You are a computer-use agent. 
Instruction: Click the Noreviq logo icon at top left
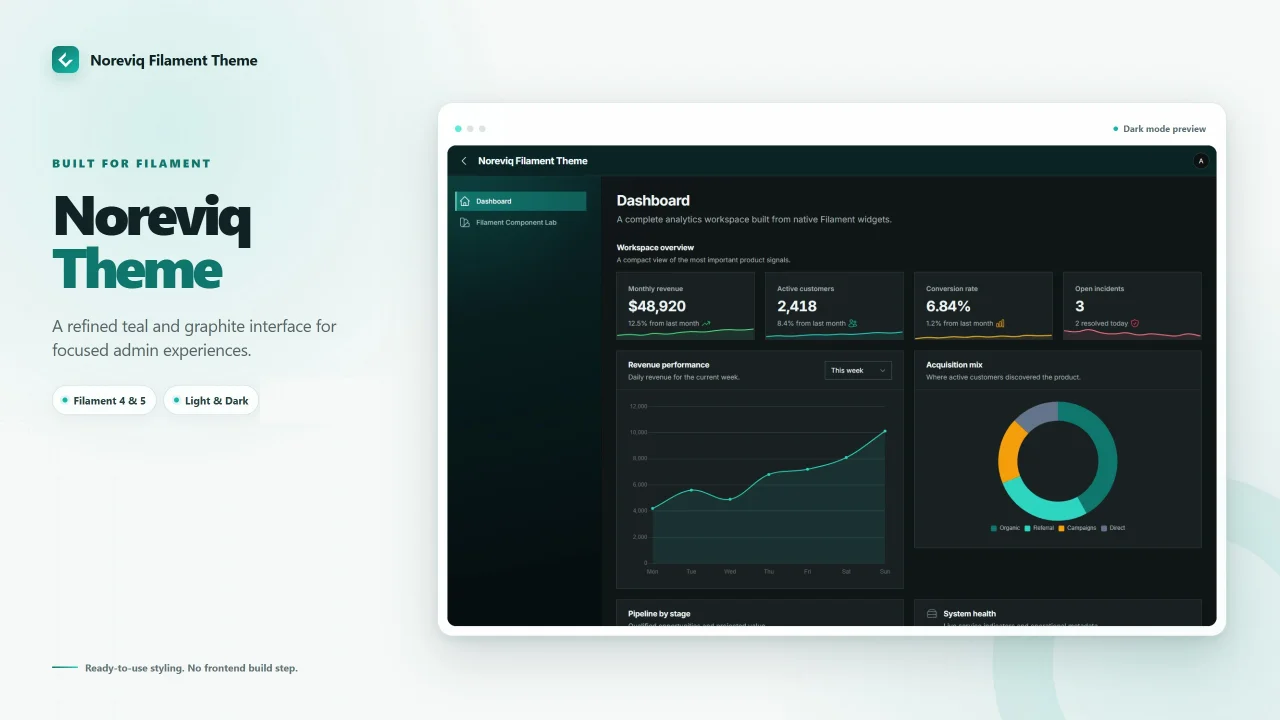coord(65,60)
